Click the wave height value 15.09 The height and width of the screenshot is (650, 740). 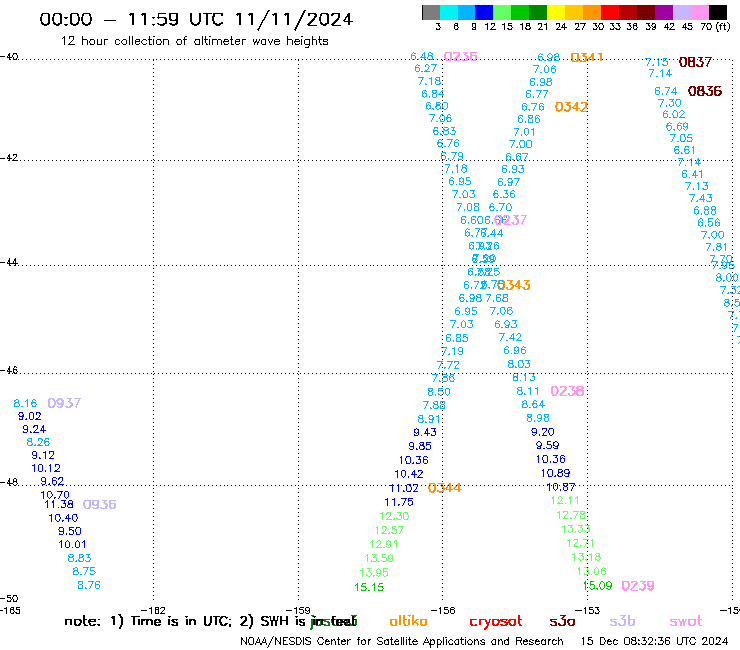point(597,586)
